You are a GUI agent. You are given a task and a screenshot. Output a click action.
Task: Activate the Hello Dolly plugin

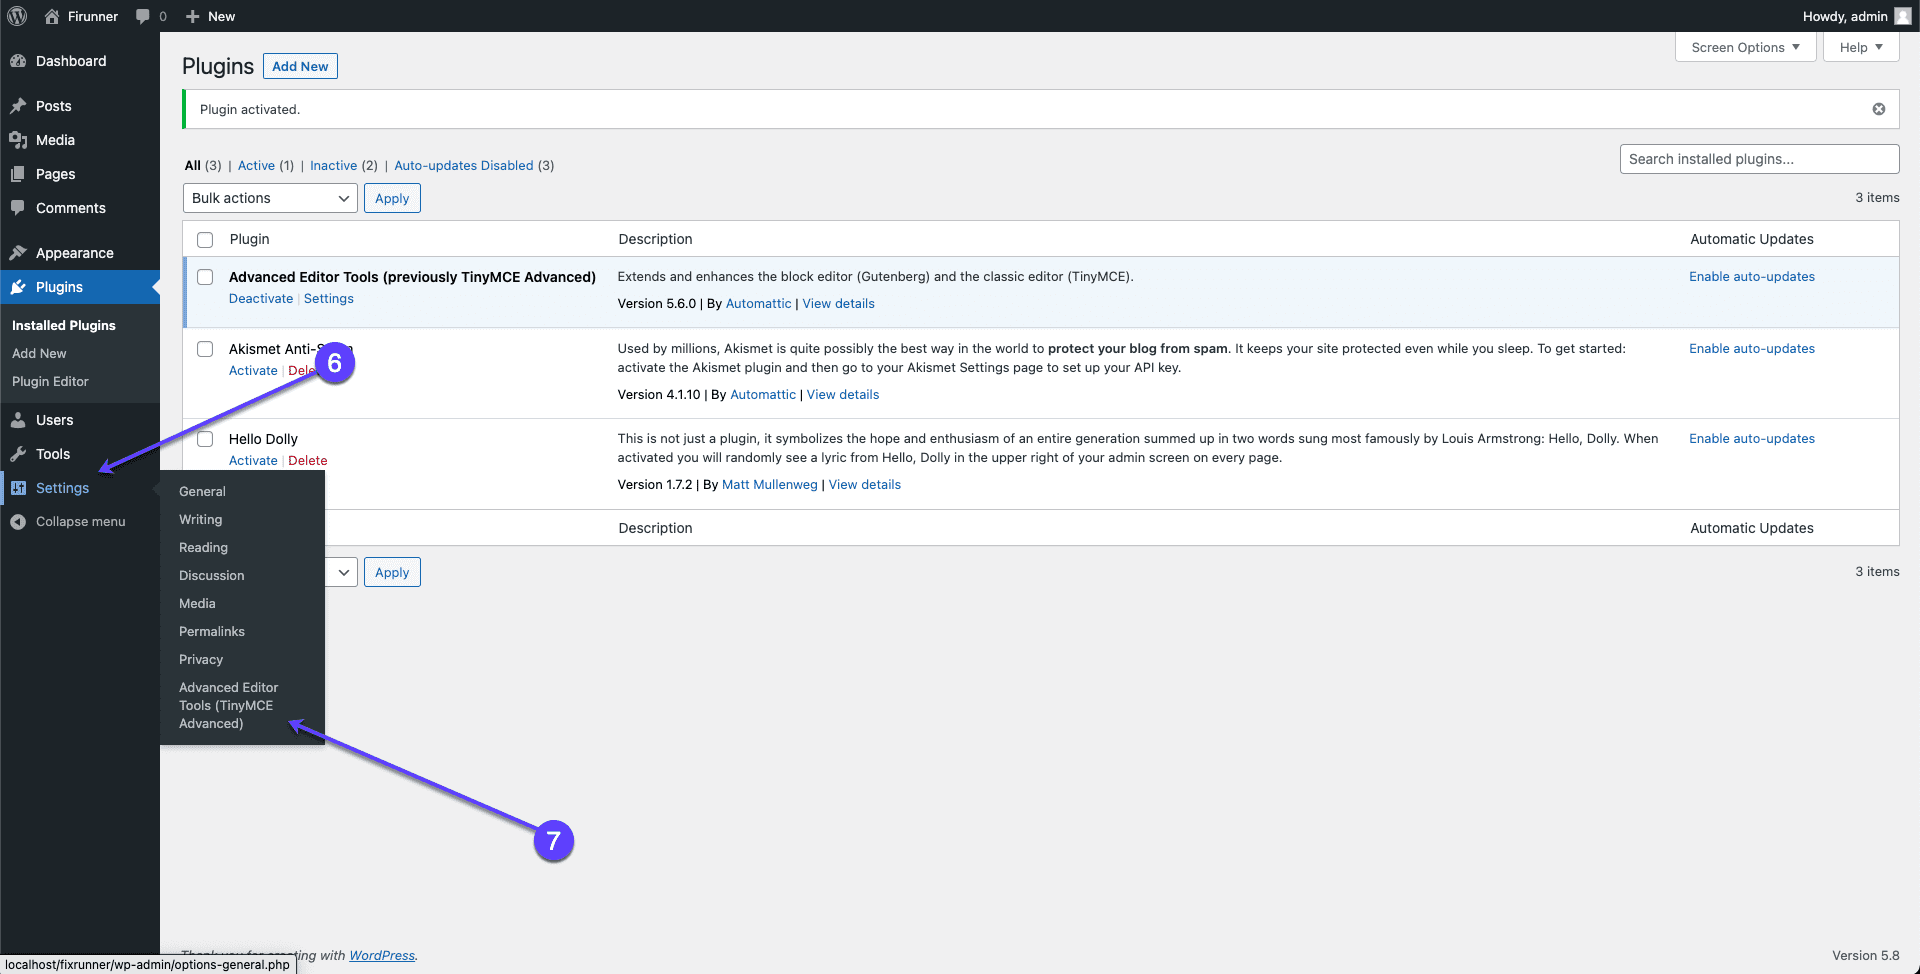(x=253, y=460)
